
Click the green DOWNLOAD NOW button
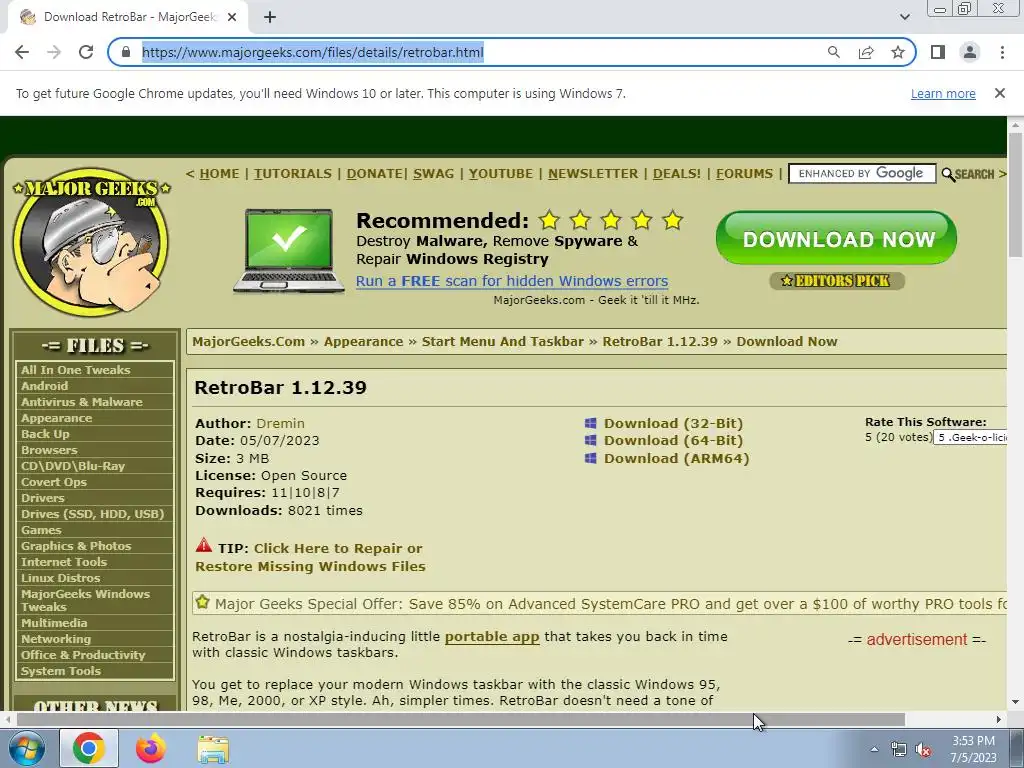tap(836, 238)
